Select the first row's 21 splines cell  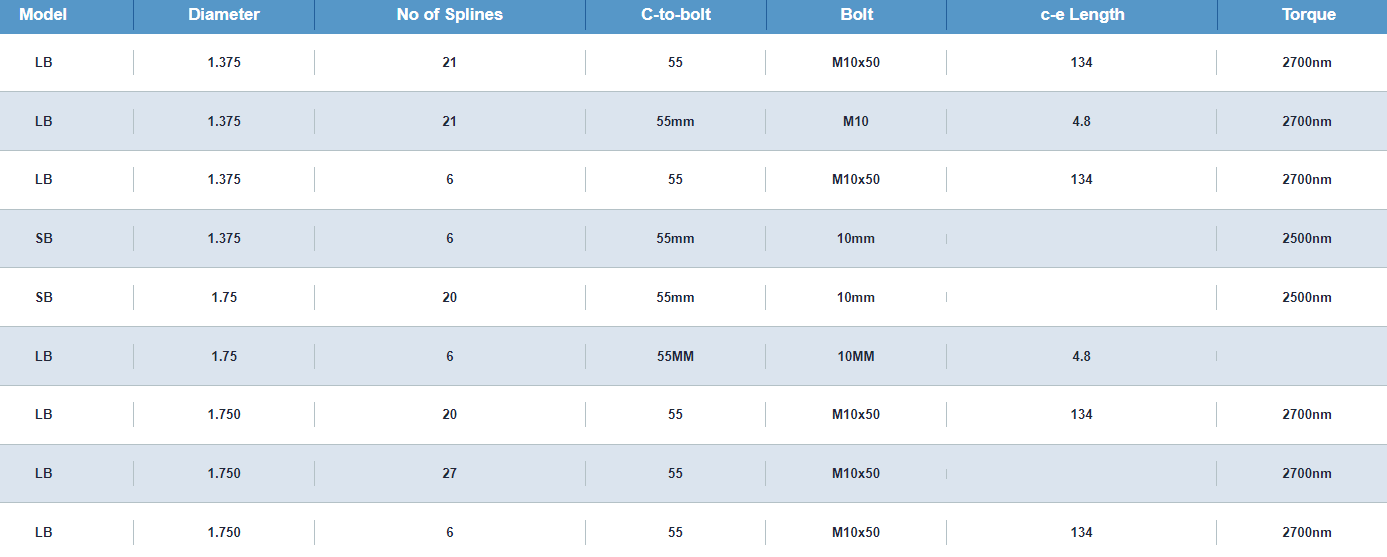(x=449, y=62)
